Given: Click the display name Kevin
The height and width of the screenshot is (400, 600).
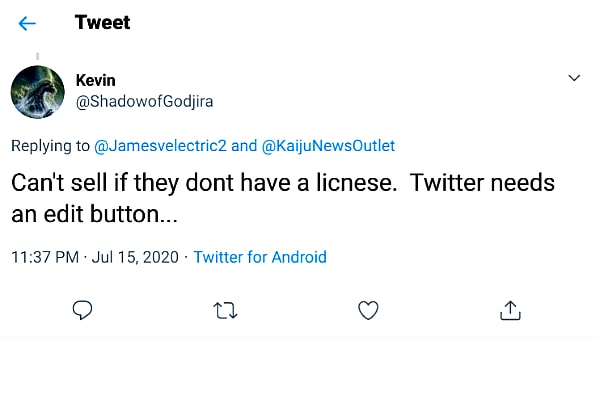Looking at the screenshot, I should [x=97, y=79].
